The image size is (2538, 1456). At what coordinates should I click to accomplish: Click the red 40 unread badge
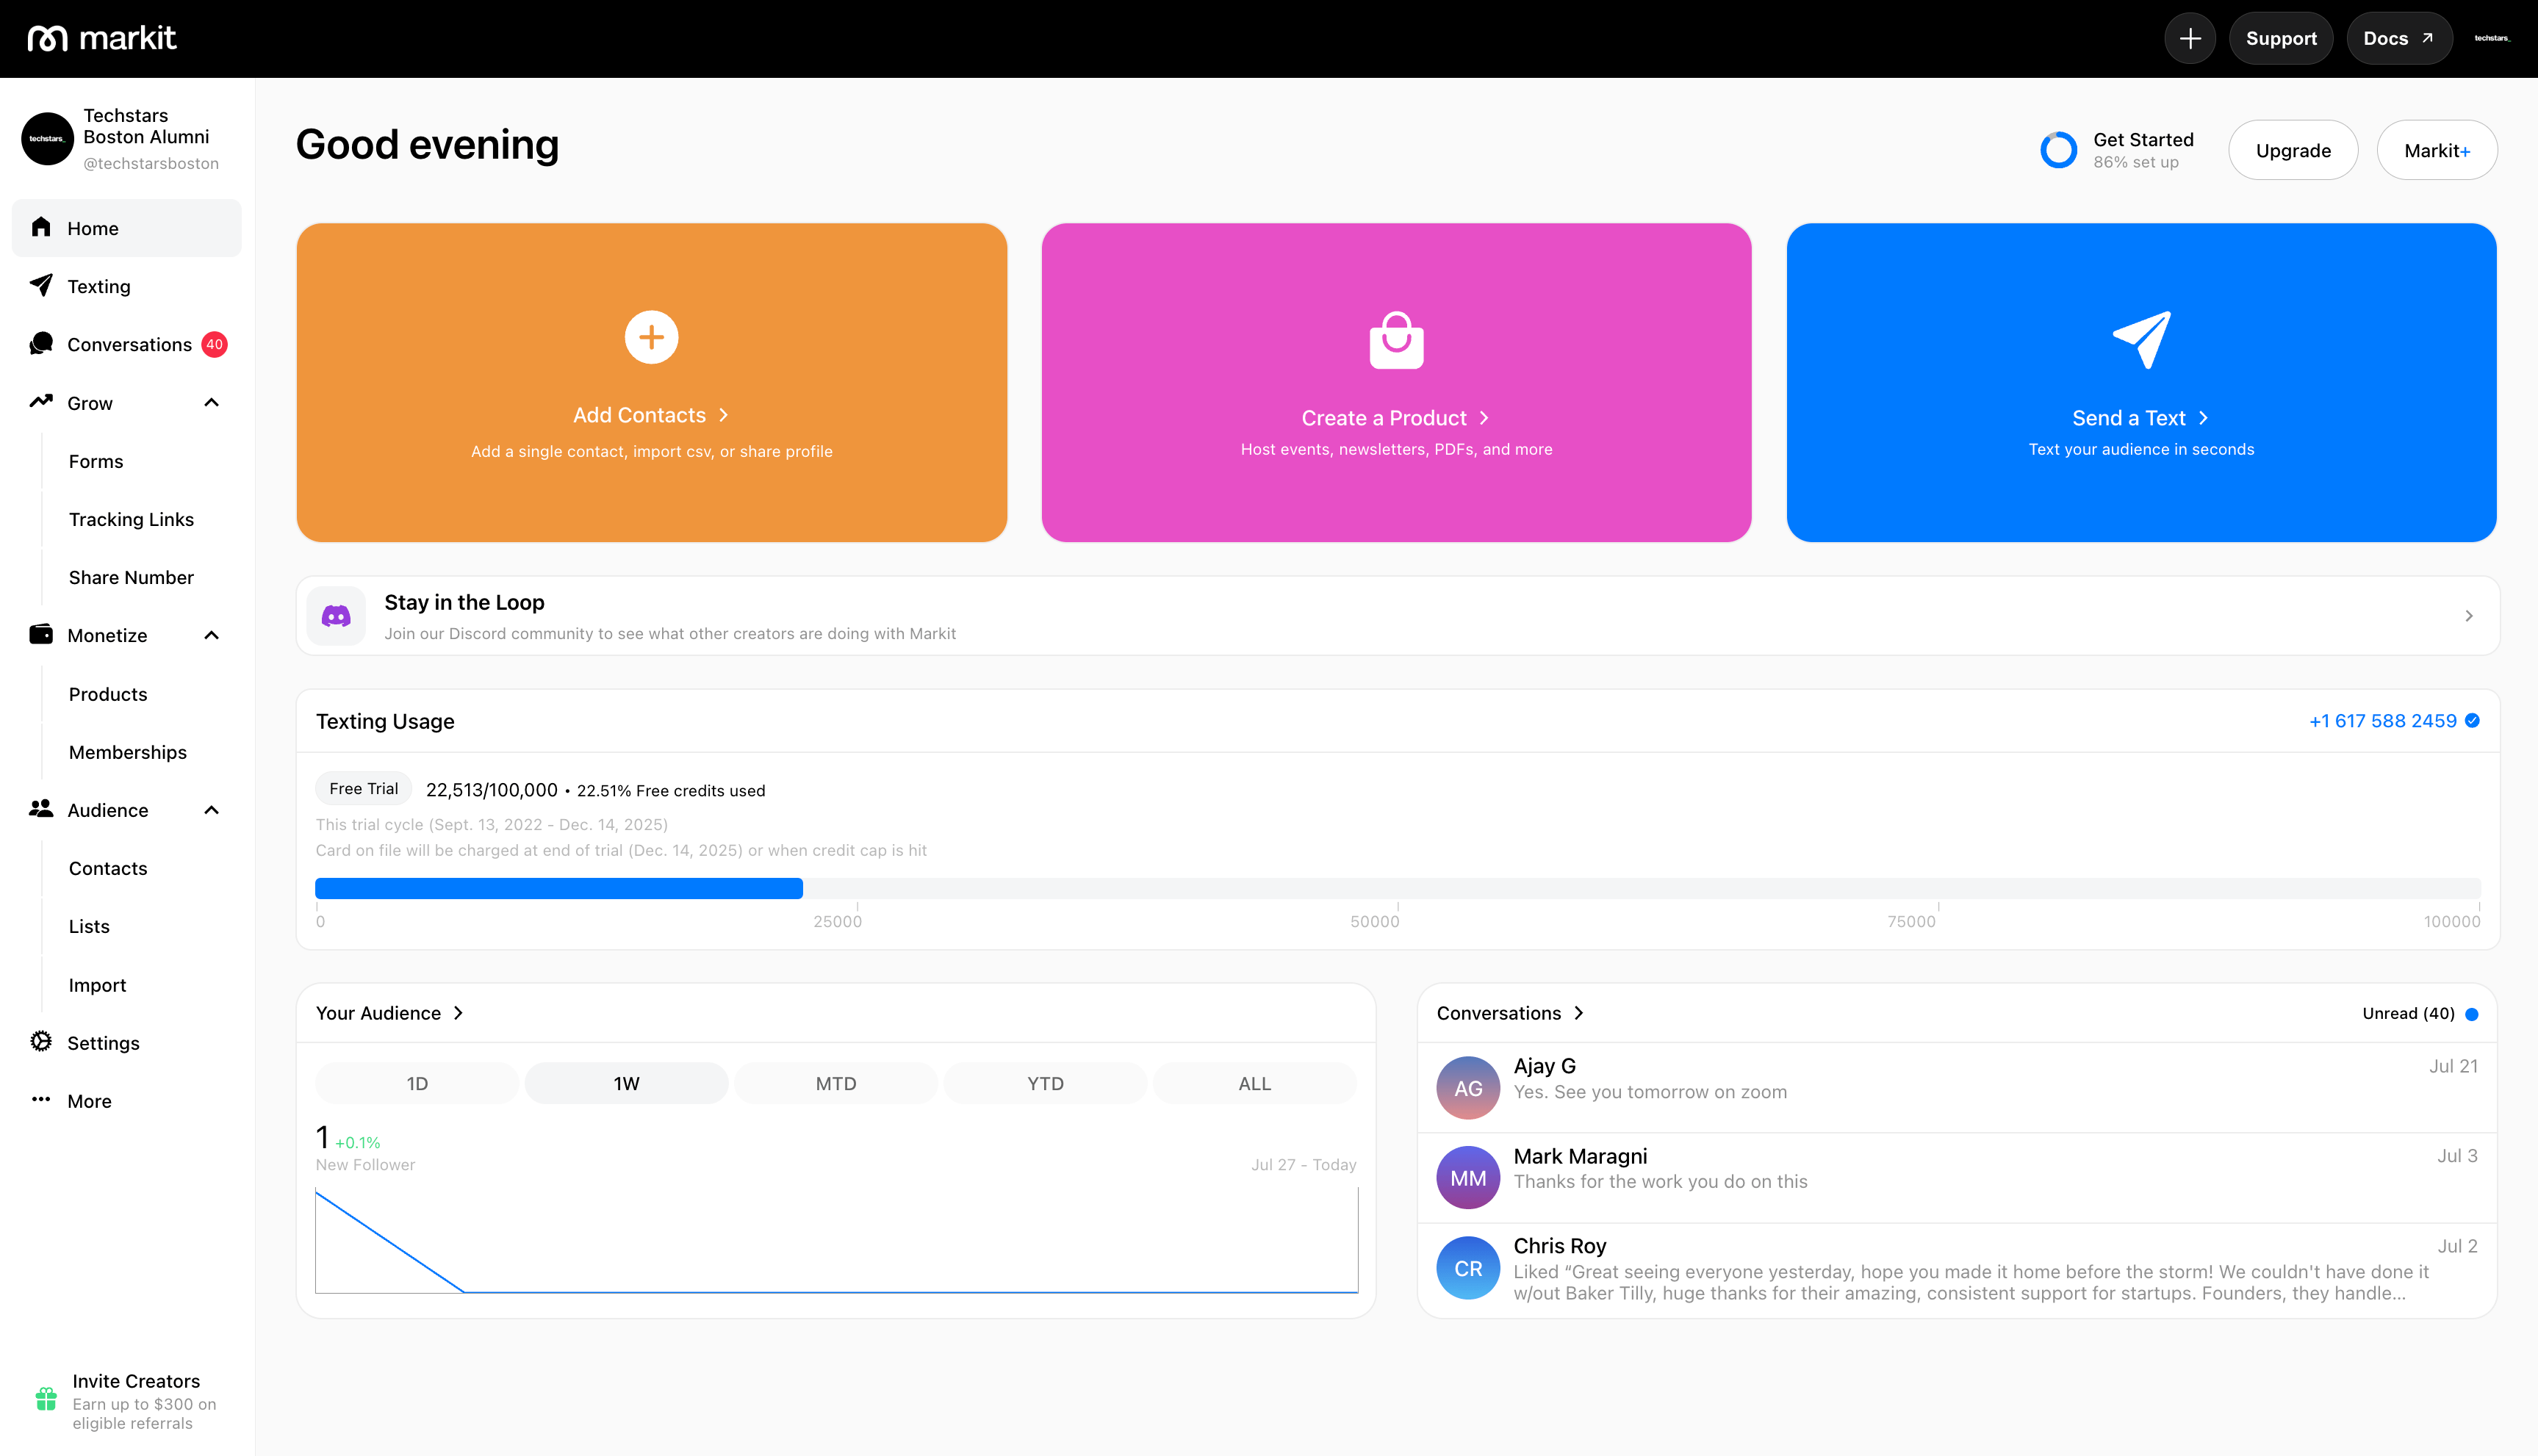point(214,344)
